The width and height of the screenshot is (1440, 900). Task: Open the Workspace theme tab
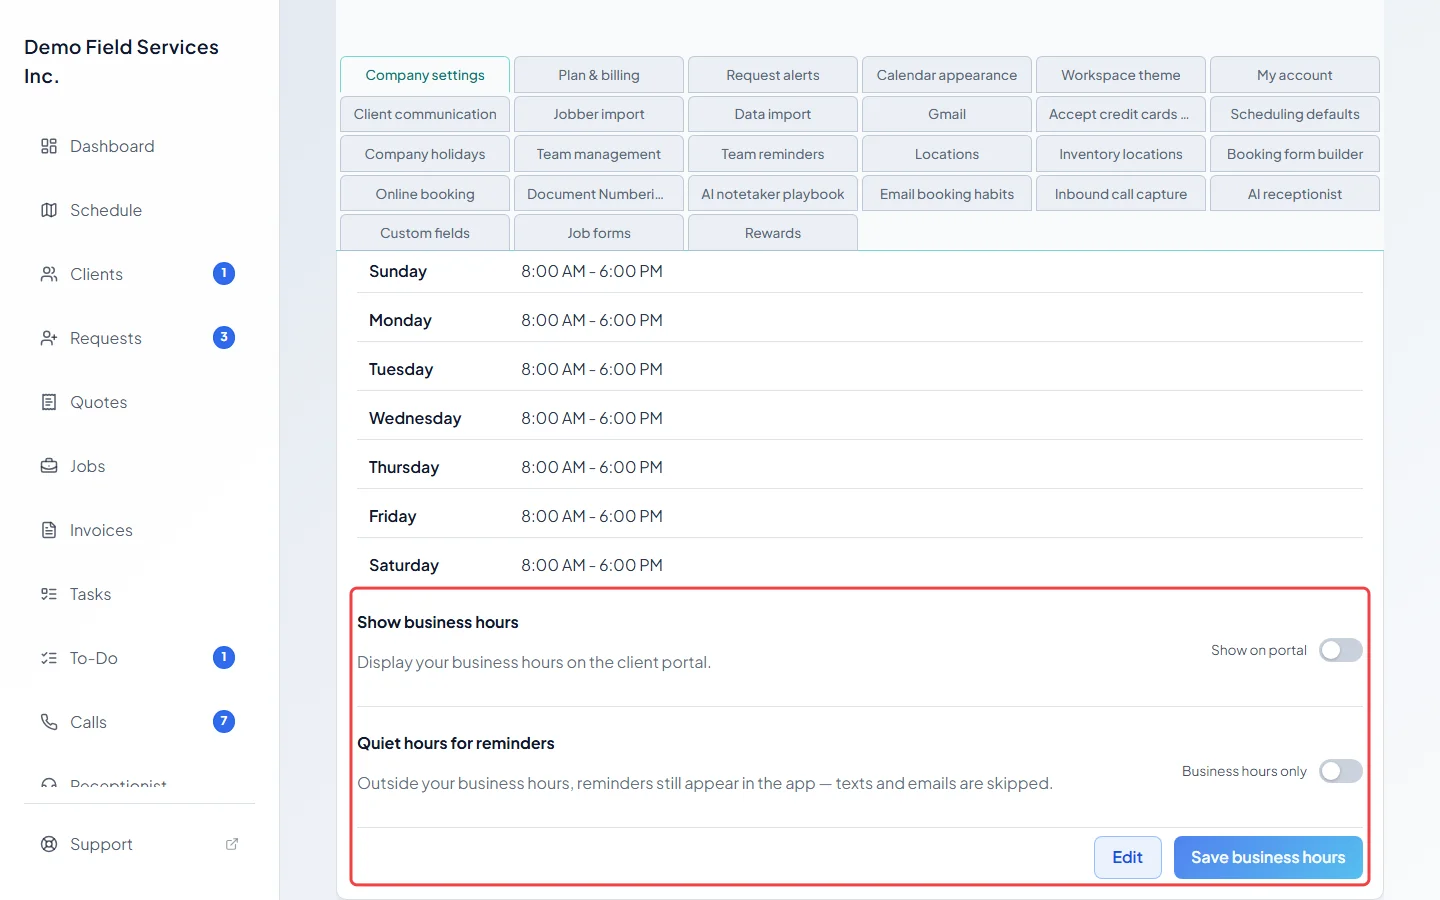tap(1121, 75)
